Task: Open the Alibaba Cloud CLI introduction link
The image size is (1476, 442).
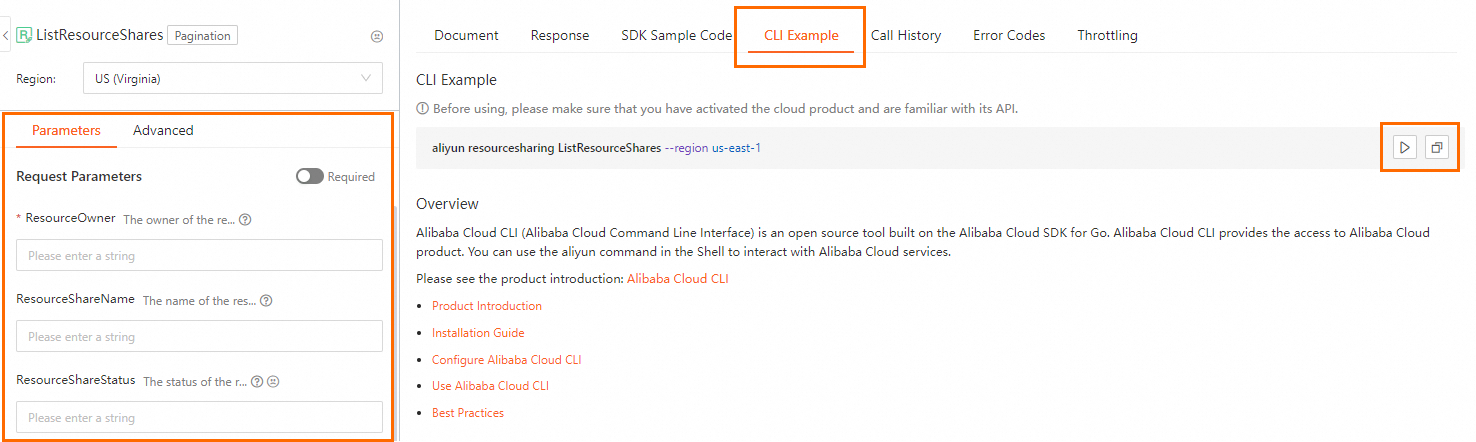Action: (x=677, y=279)
